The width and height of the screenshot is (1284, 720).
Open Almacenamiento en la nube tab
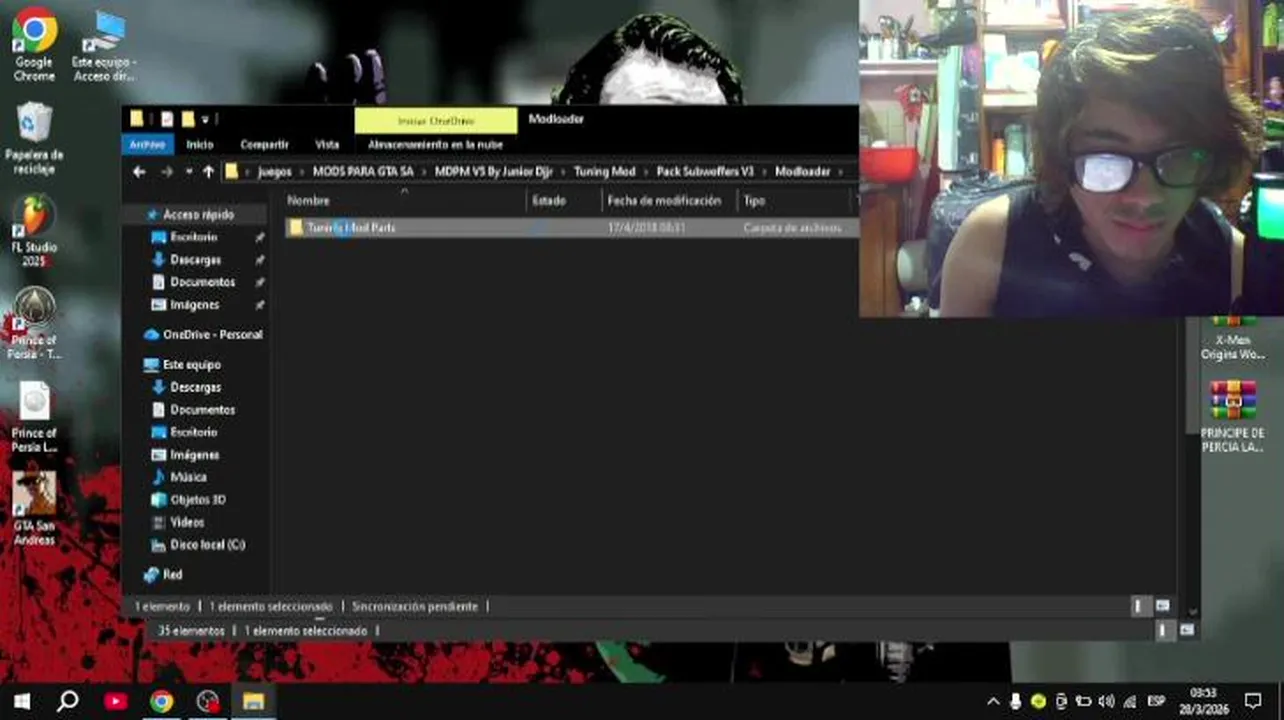click(435, 145)
